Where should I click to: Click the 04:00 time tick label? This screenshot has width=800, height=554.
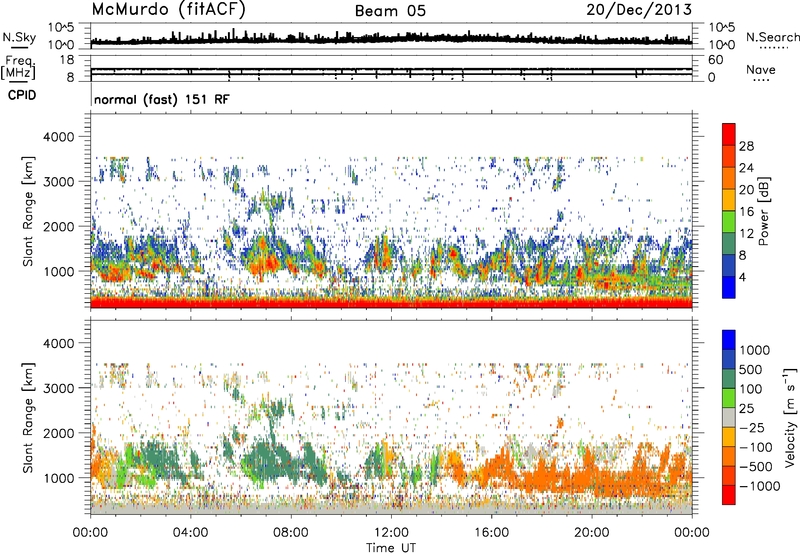(190, 533)
